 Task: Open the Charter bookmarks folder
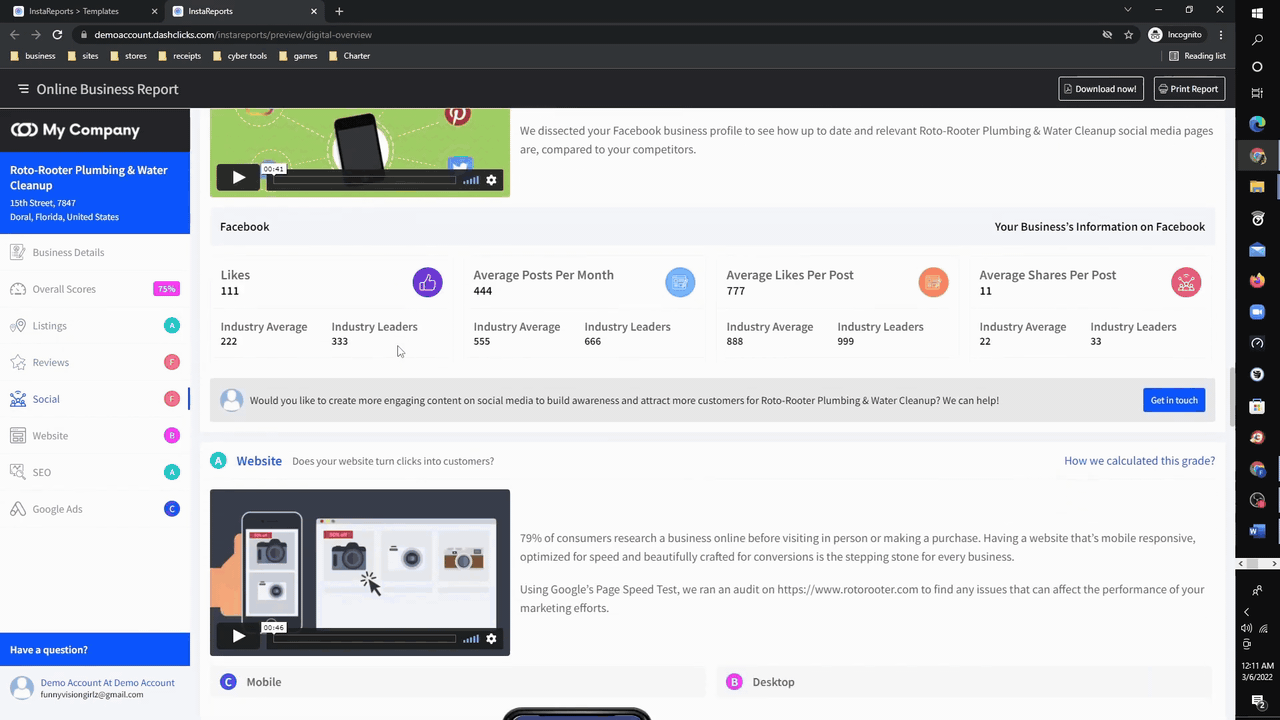click(x=350, y=56)
